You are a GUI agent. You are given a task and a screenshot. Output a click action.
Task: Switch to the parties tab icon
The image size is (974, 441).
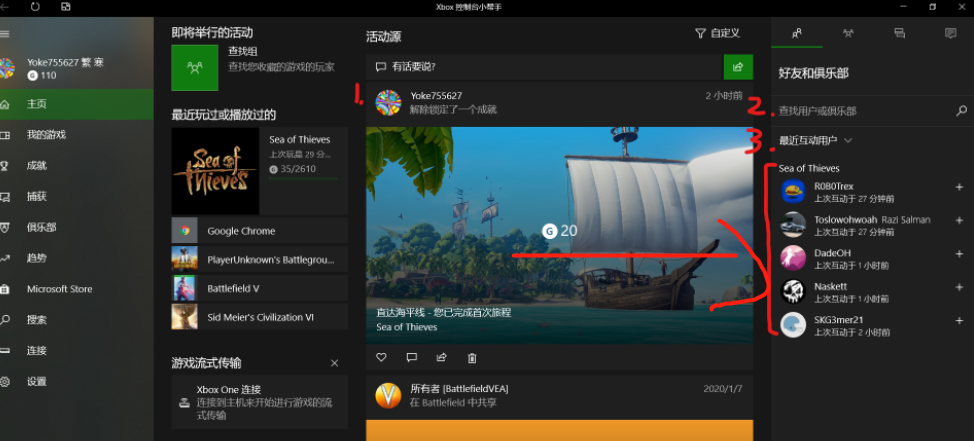coord(848,34)
